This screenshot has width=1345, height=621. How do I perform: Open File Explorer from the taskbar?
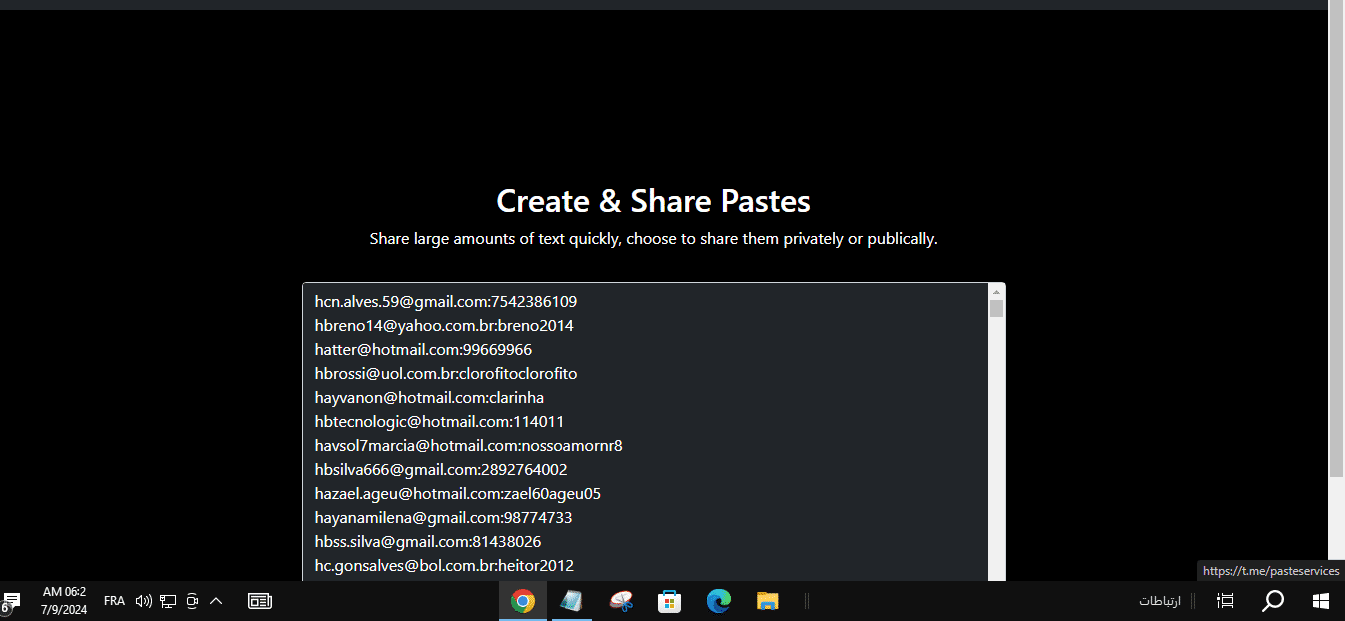(x=767, y=601)
